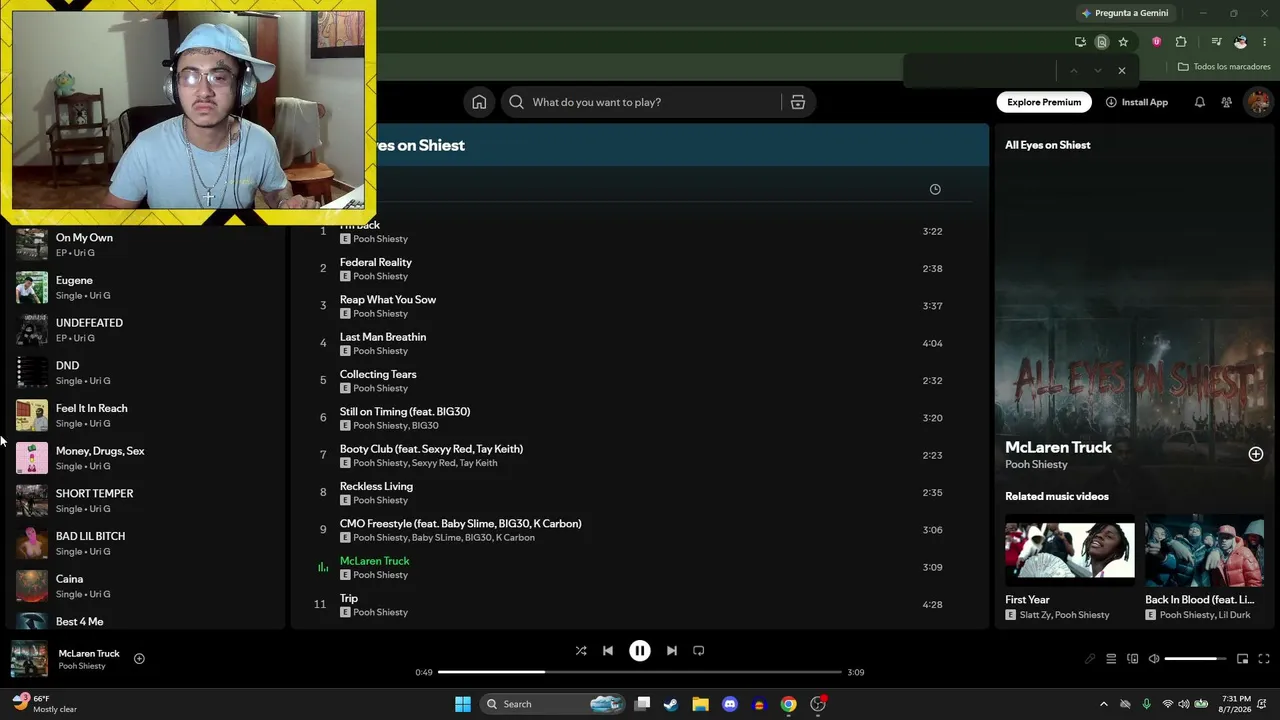Open Back In Blood music video thumbnail

coord(1204,550)
